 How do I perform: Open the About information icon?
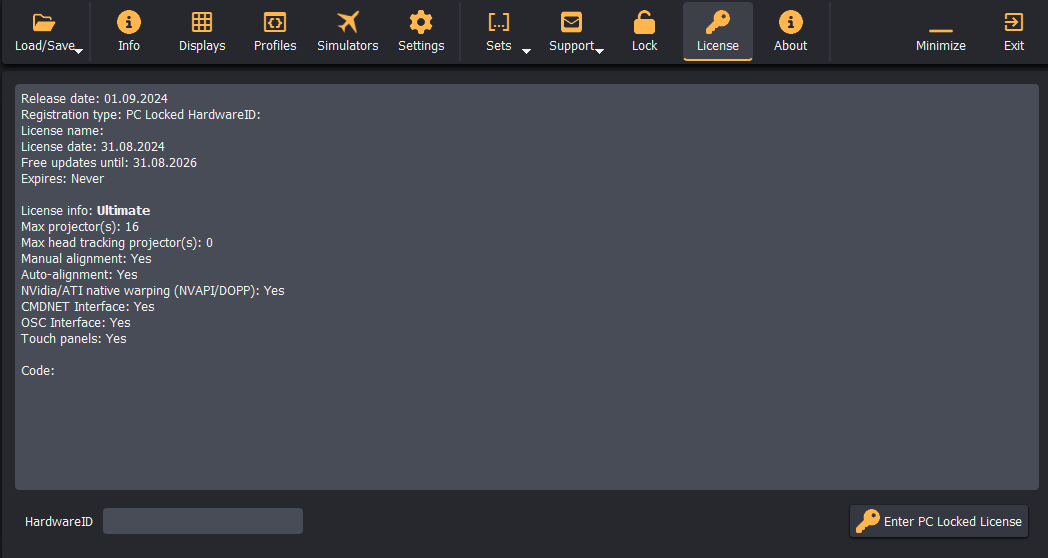point(791,22)
